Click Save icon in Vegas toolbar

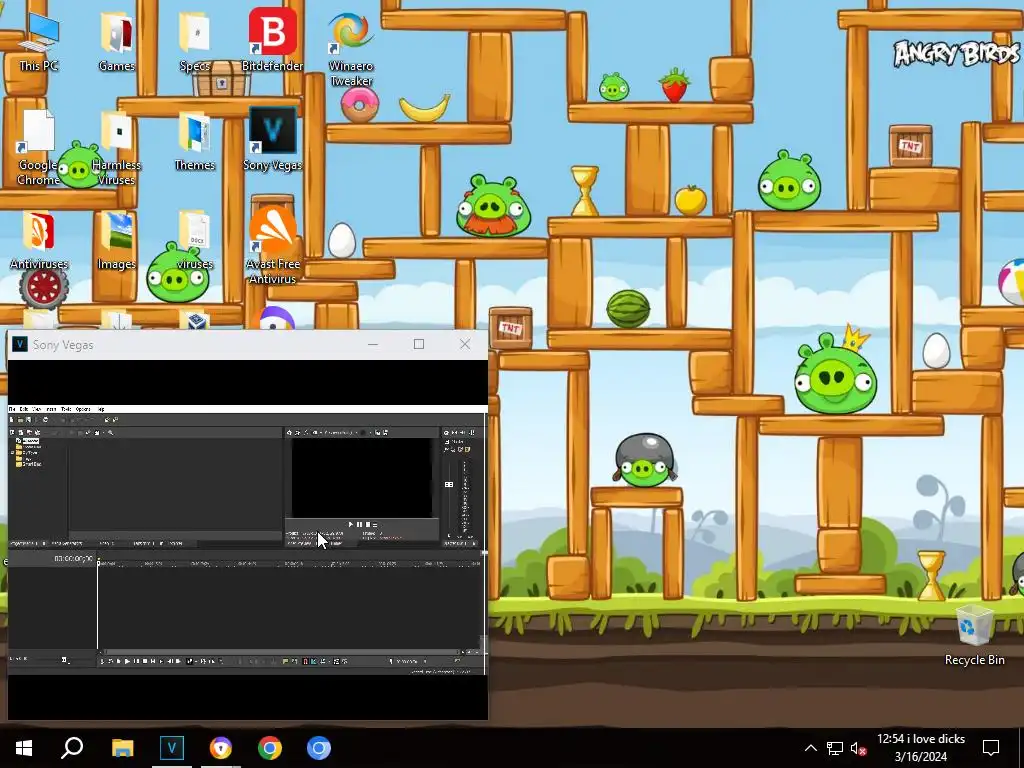28,420
